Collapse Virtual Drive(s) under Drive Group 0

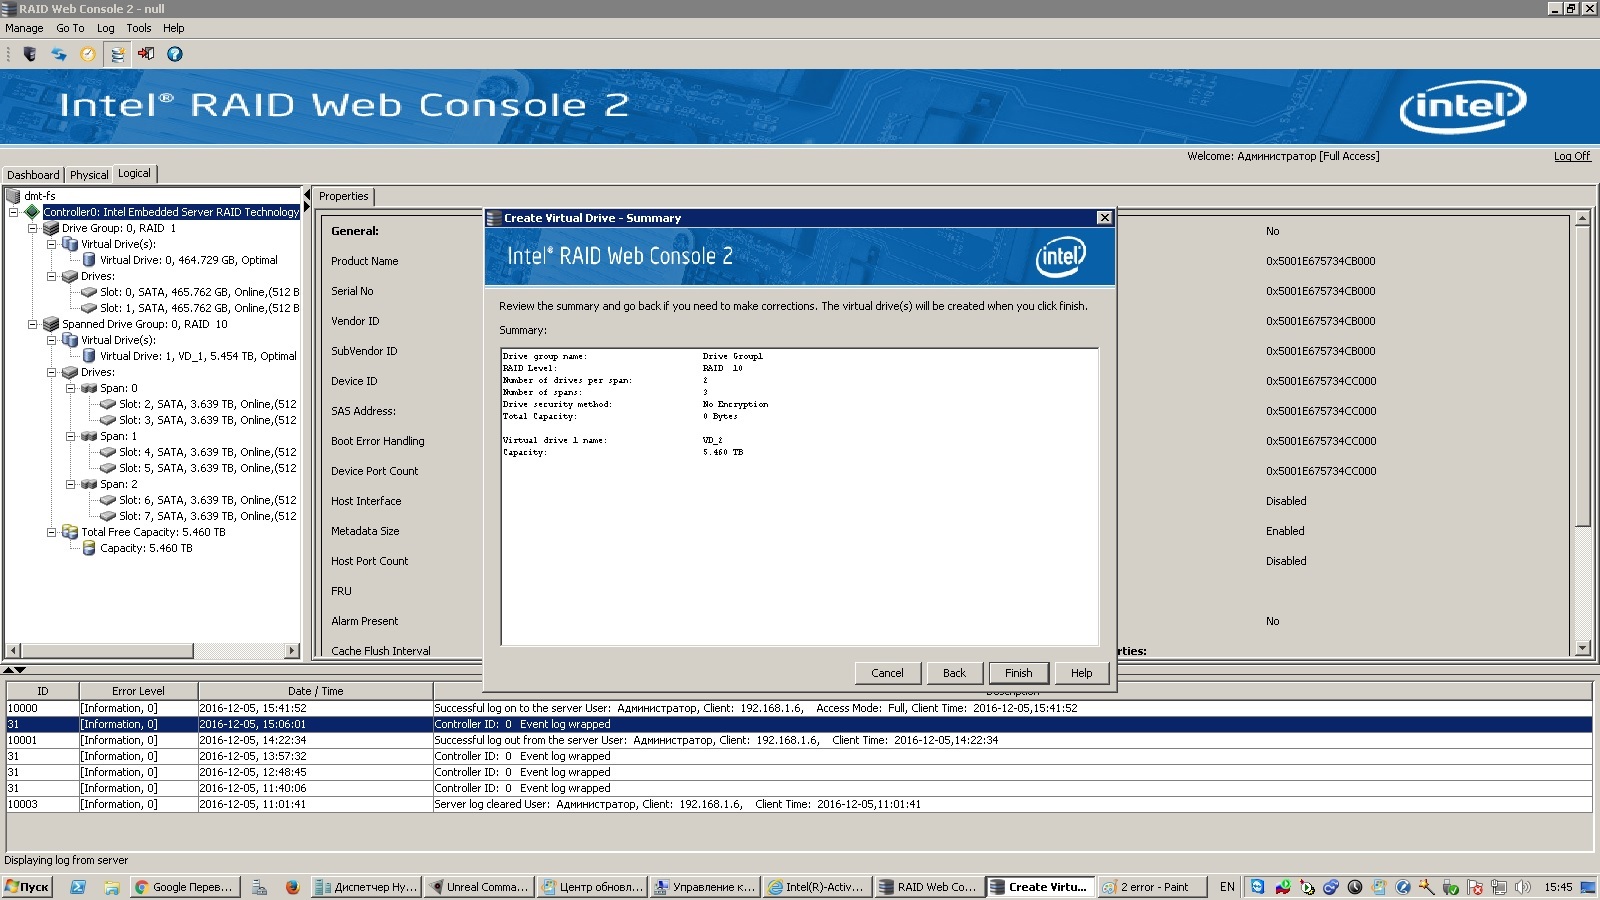51,244
